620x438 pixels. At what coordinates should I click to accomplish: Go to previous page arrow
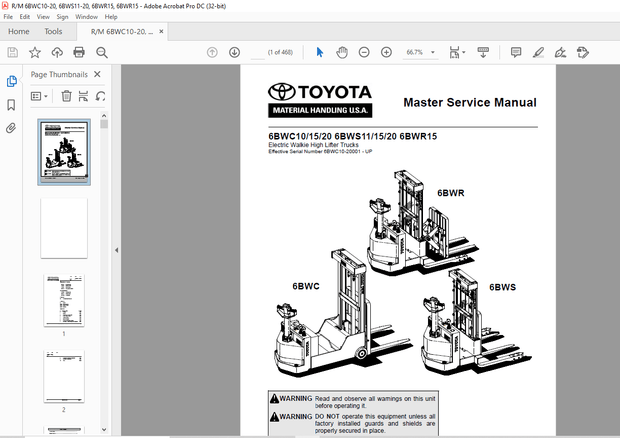212,52
